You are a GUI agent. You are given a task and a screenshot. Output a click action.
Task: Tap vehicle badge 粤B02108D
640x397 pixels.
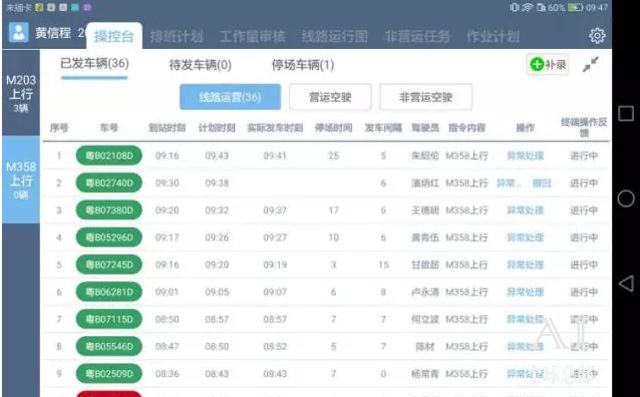[109, 155]
